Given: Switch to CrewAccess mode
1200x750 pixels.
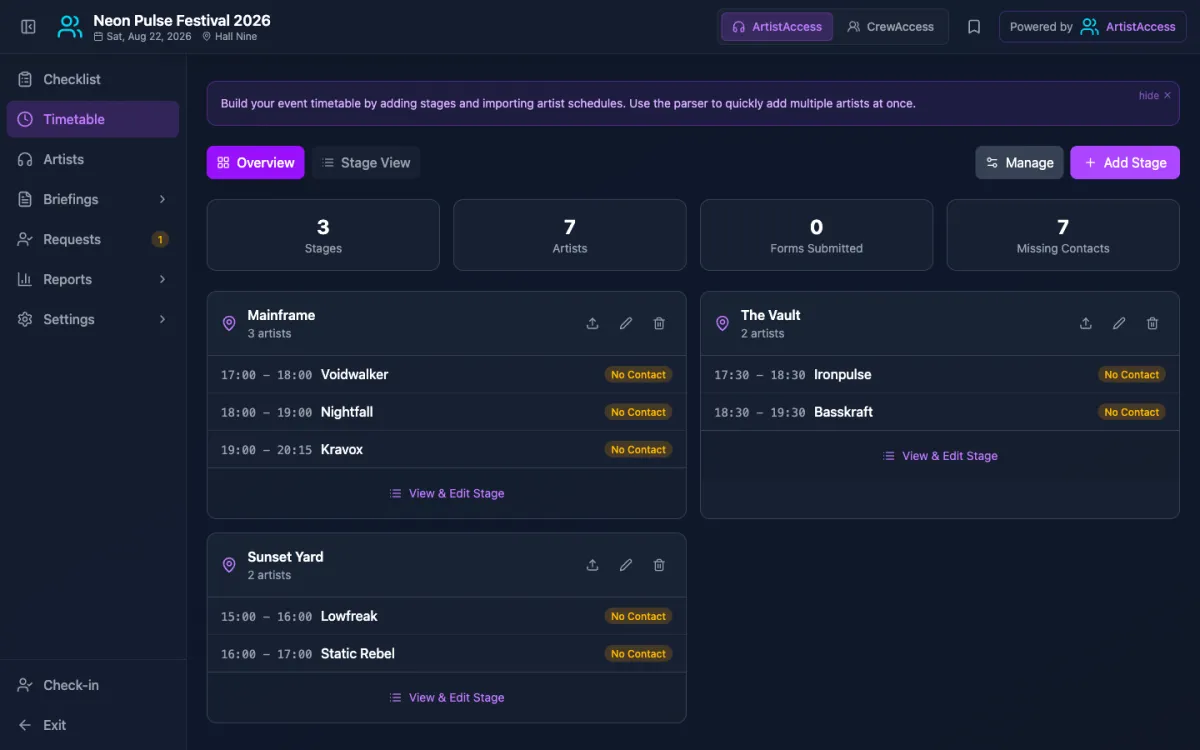Looking at the screenshot, I should point(890,27).
